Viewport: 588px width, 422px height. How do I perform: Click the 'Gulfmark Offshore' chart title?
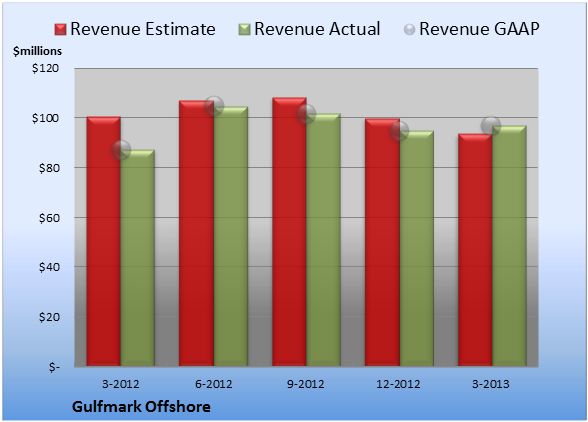click(x=141, y=407)
